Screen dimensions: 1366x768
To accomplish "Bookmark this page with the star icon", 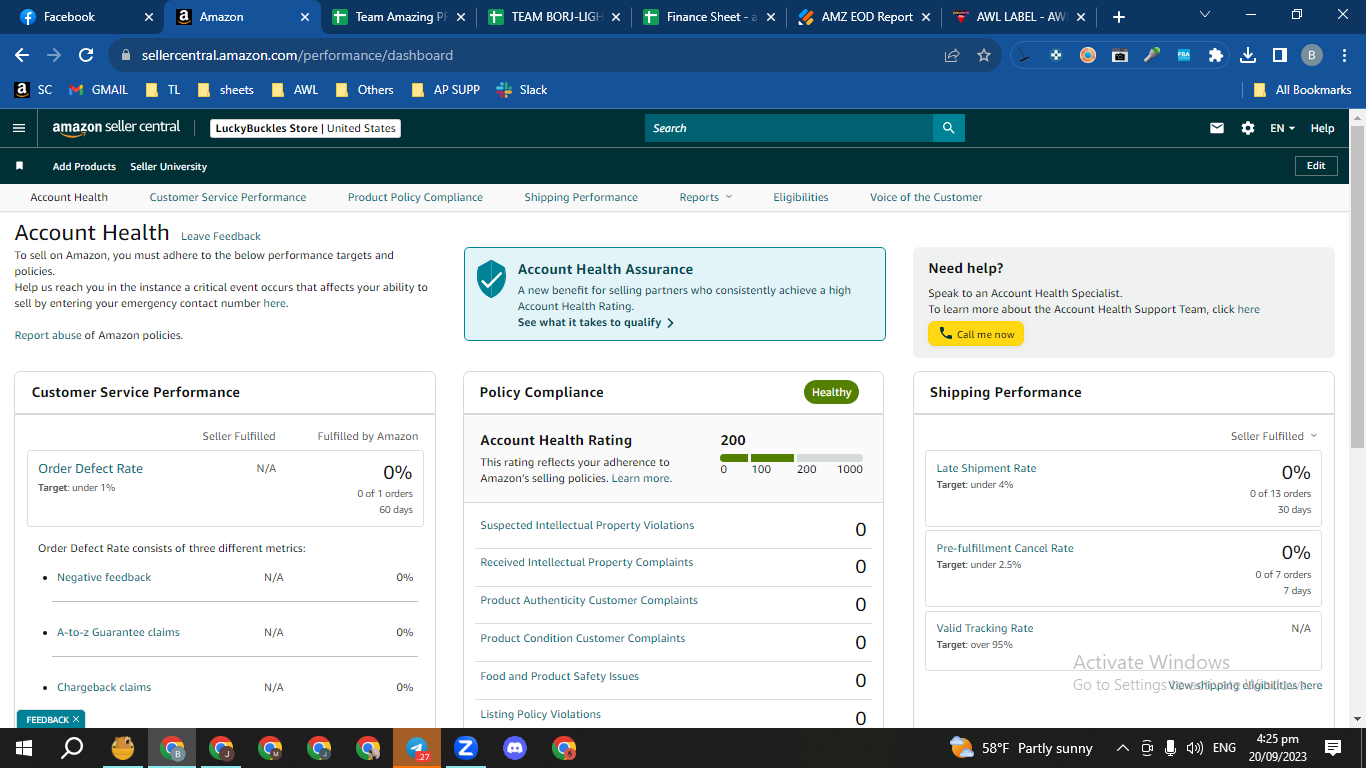I will tap(984, 55).
